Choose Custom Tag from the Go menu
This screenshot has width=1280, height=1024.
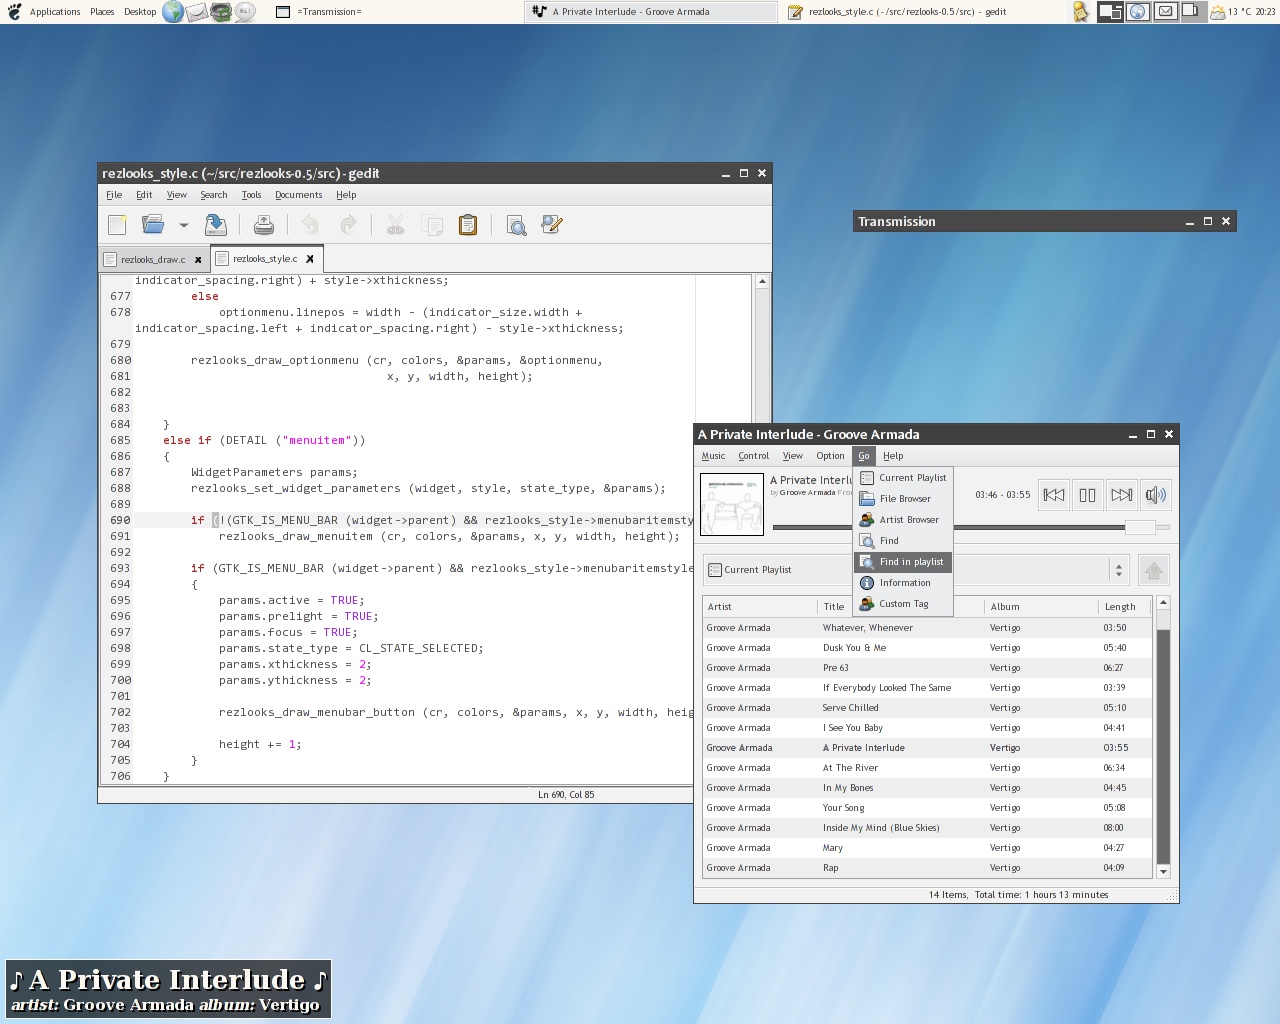click(903, 604)
